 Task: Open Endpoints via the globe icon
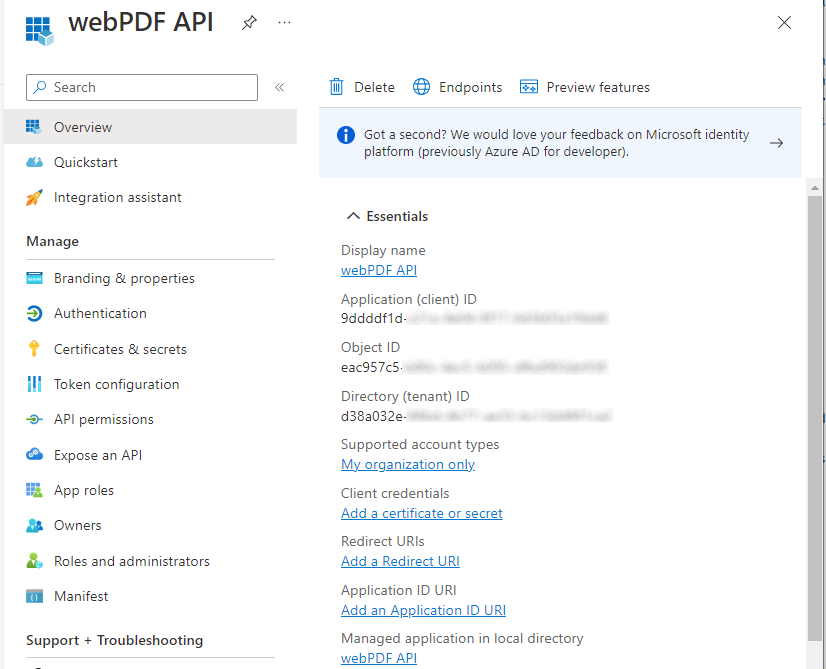[x=422, y=87]
